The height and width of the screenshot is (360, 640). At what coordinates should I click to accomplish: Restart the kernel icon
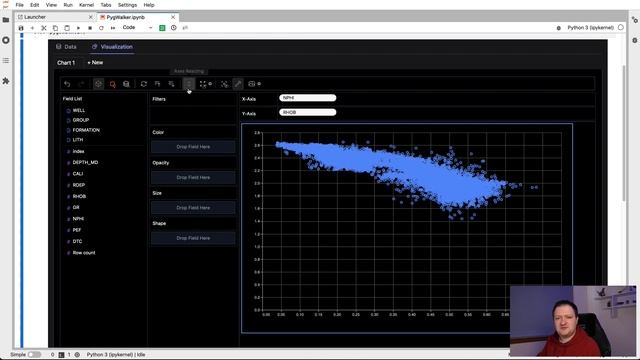[x=101, y=28]
